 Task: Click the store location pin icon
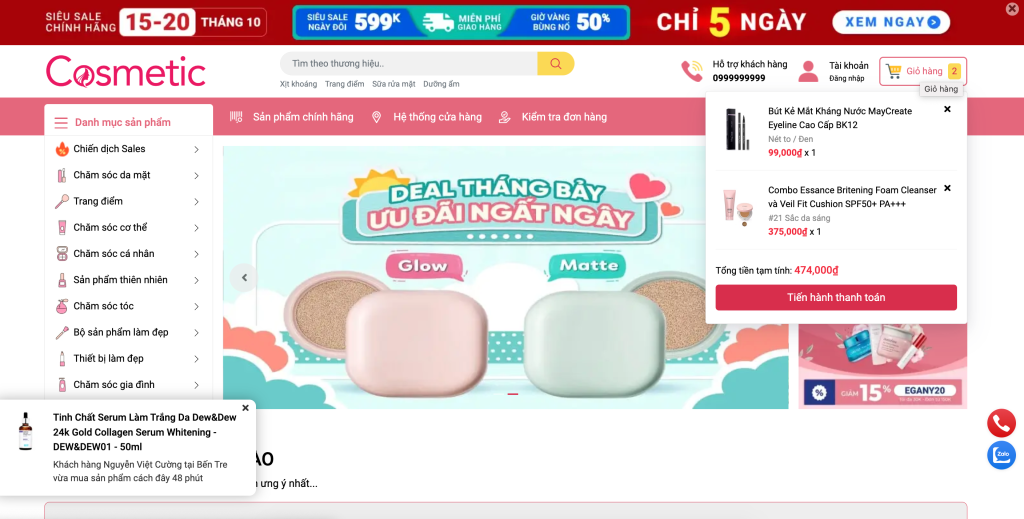click(x=376, y=117)
